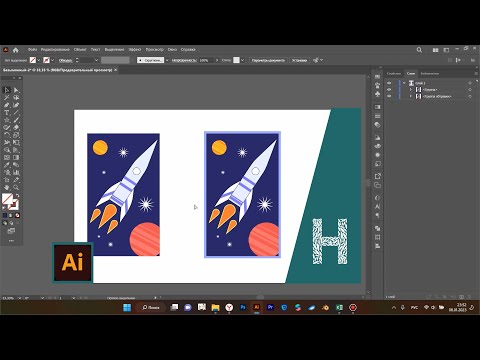The width and height of the screenshot is (480, 360).
Task: Select the Star shape tool
Action: (7, 120)
